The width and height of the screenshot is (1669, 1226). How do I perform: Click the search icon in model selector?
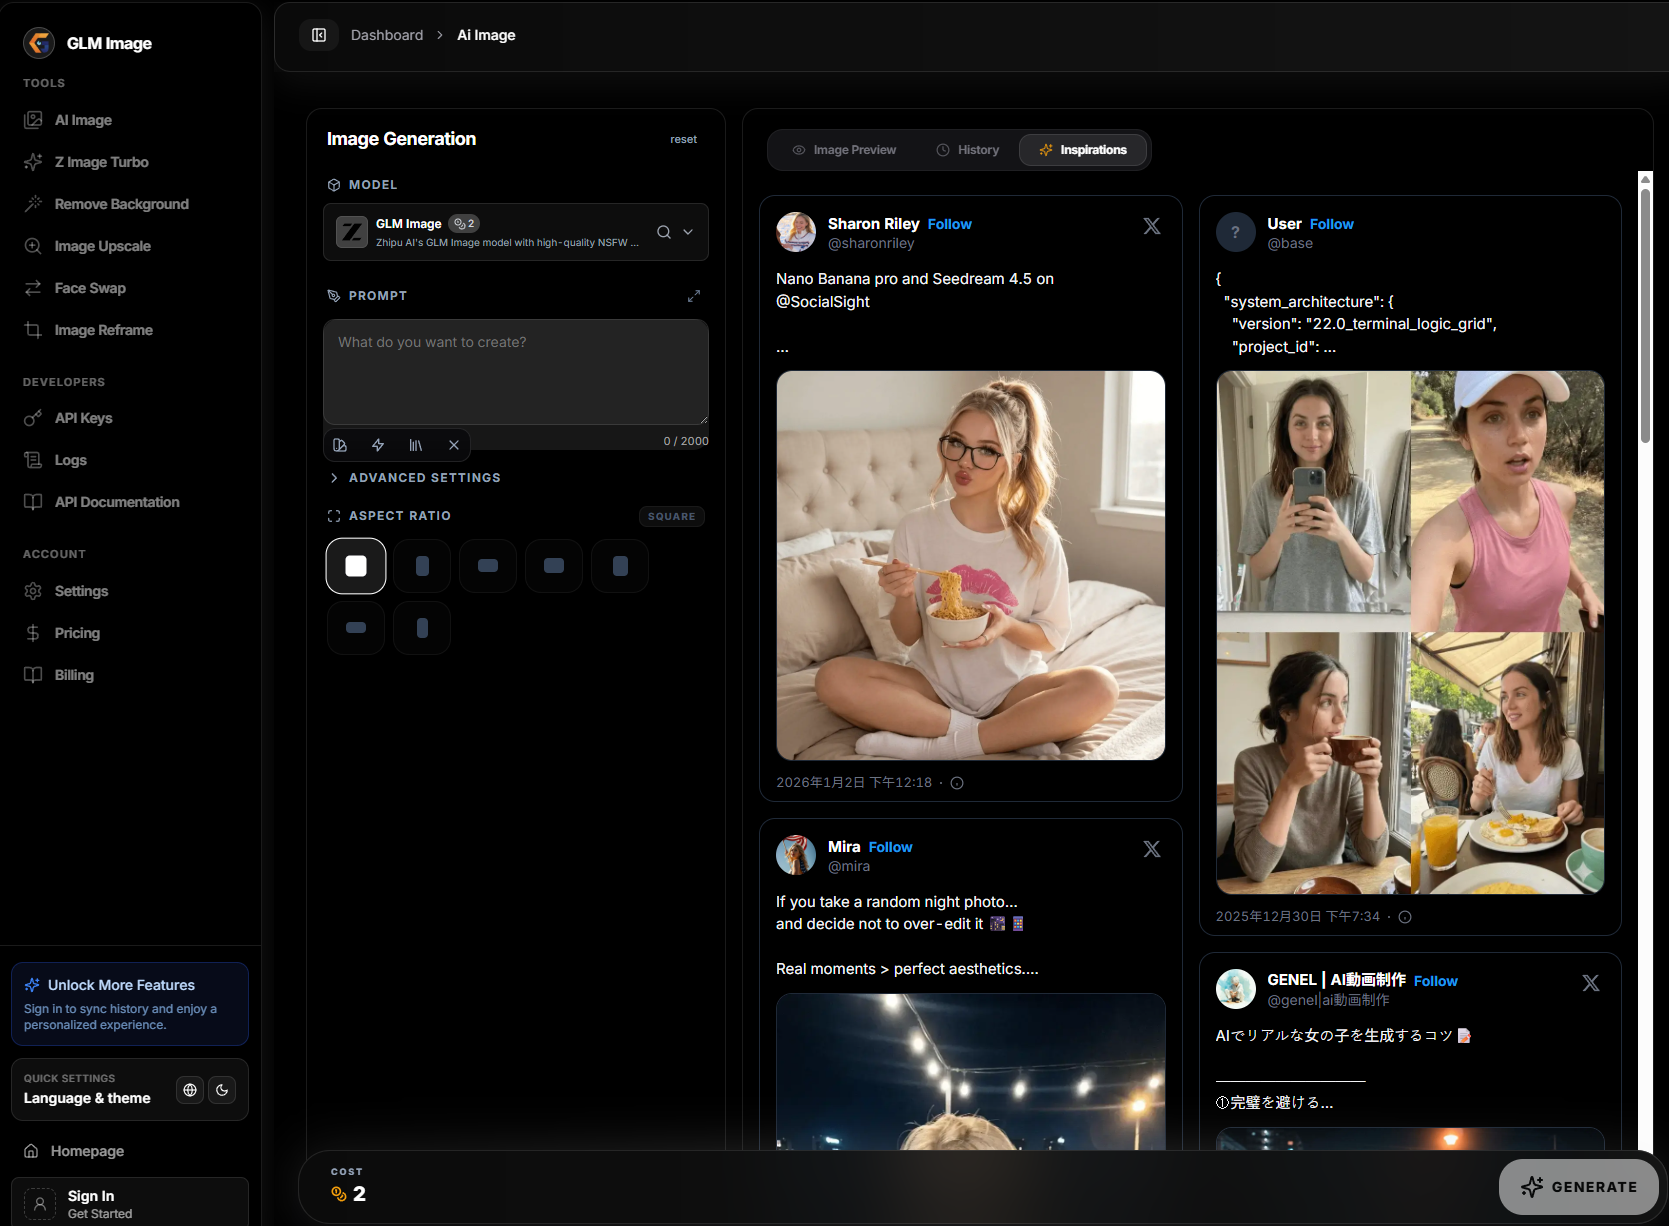click(x=663, y=232)
